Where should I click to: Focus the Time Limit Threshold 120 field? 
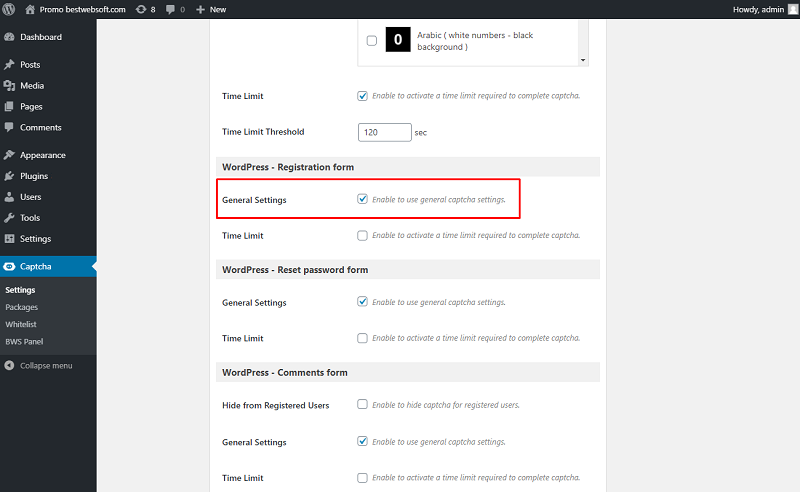pyautogui.click(x=385, y=132)
